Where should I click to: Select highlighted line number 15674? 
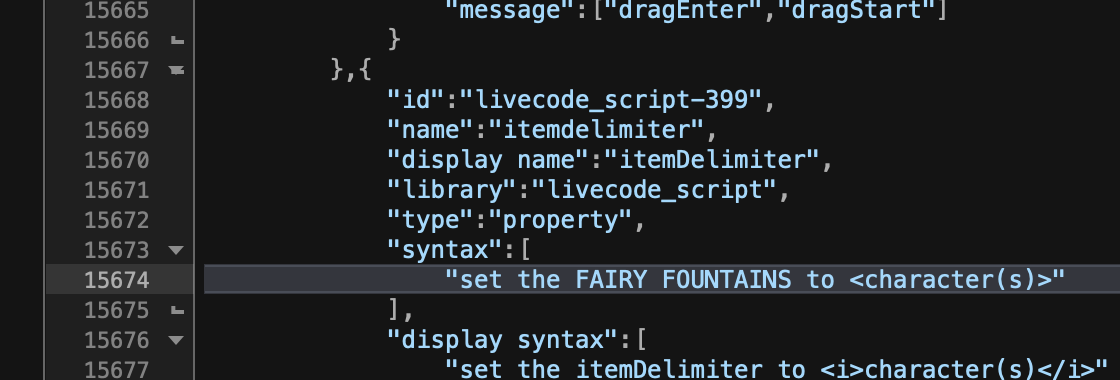tap(116, 280)
